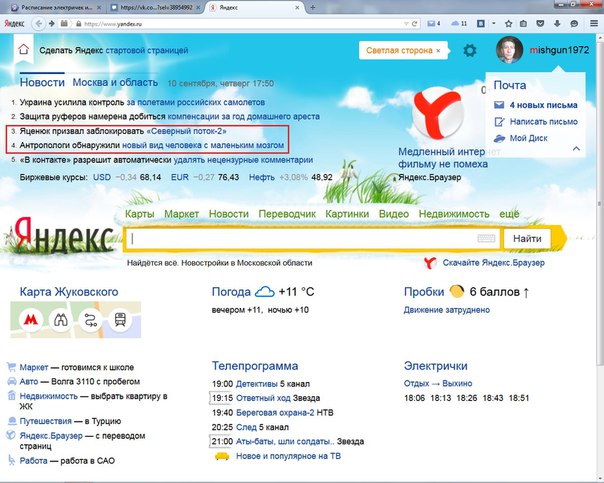Open the weather cloud indicator showing 11
This screenshot has height=483, width=604.
pyautogui.click(x=459, y=23)
